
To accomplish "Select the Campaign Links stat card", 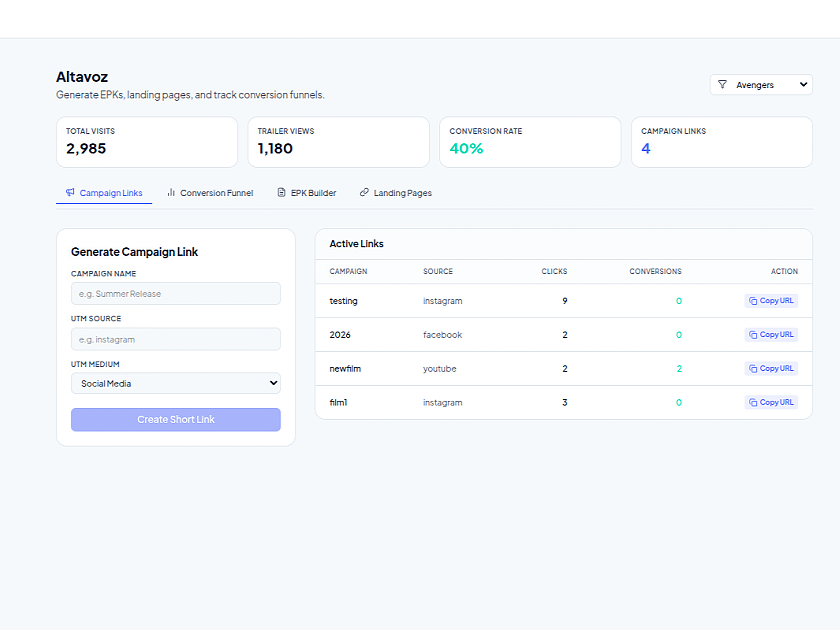I will pos(721,142).
